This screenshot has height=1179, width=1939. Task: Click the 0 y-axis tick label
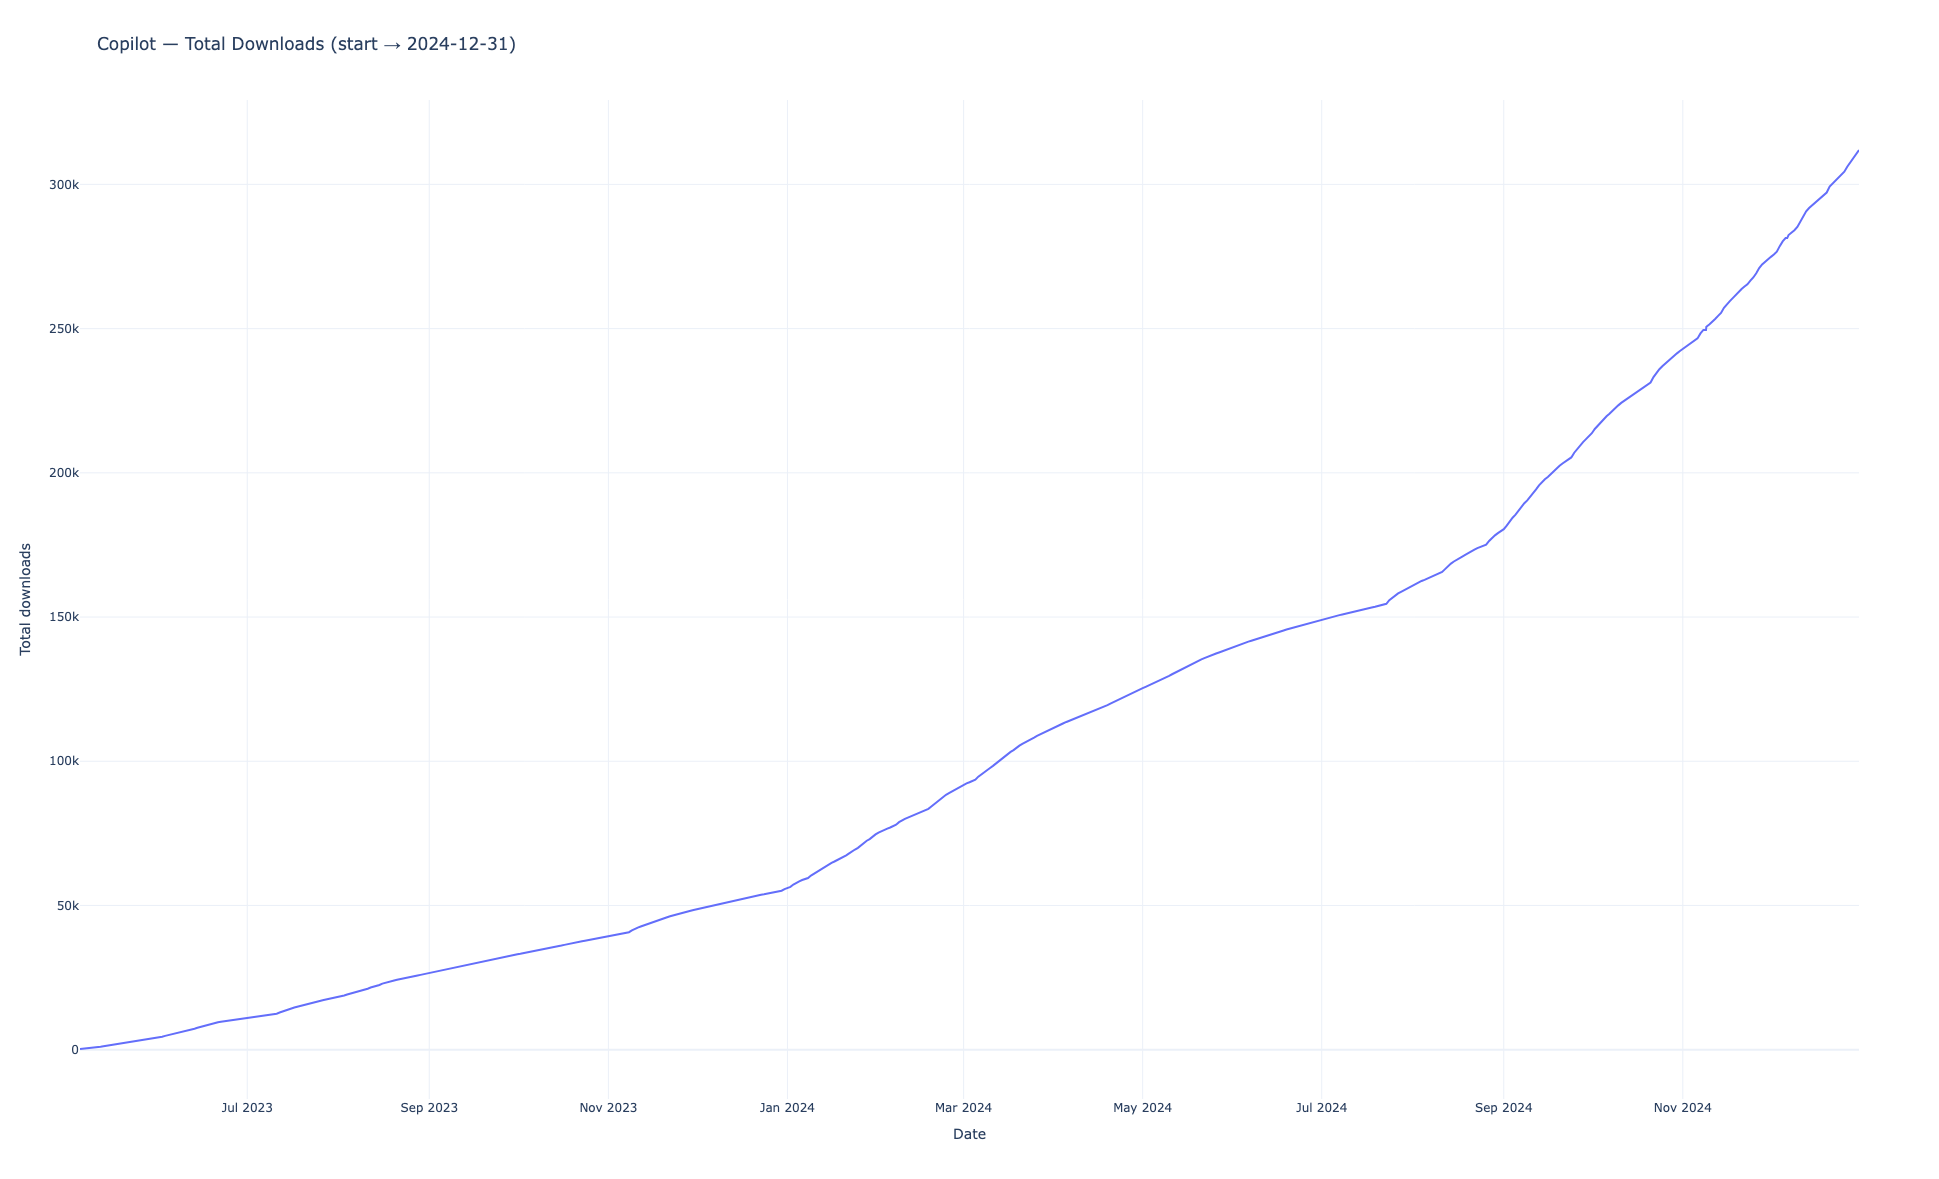tap(75, 1050)
